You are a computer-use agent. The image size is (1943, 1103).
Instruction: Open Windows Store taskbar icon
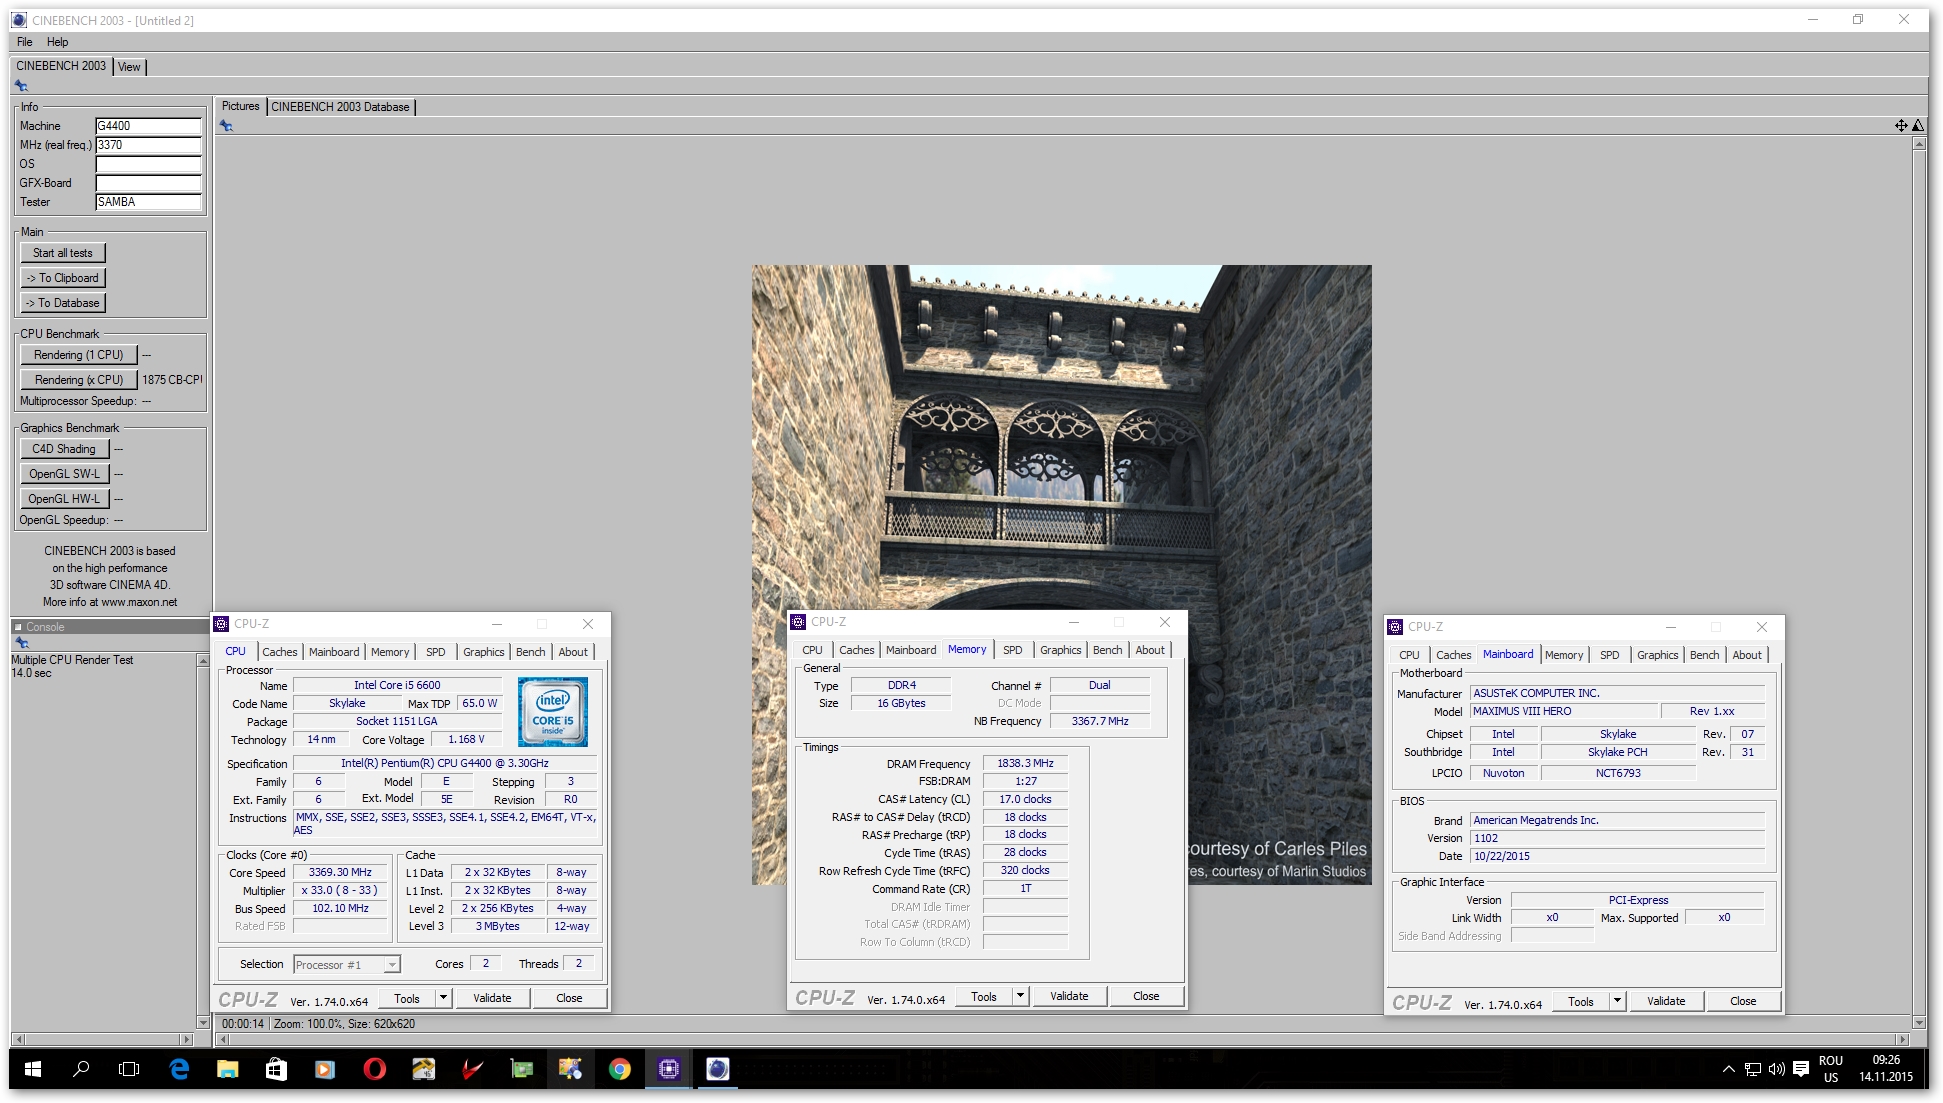(x=276, y=1069)
